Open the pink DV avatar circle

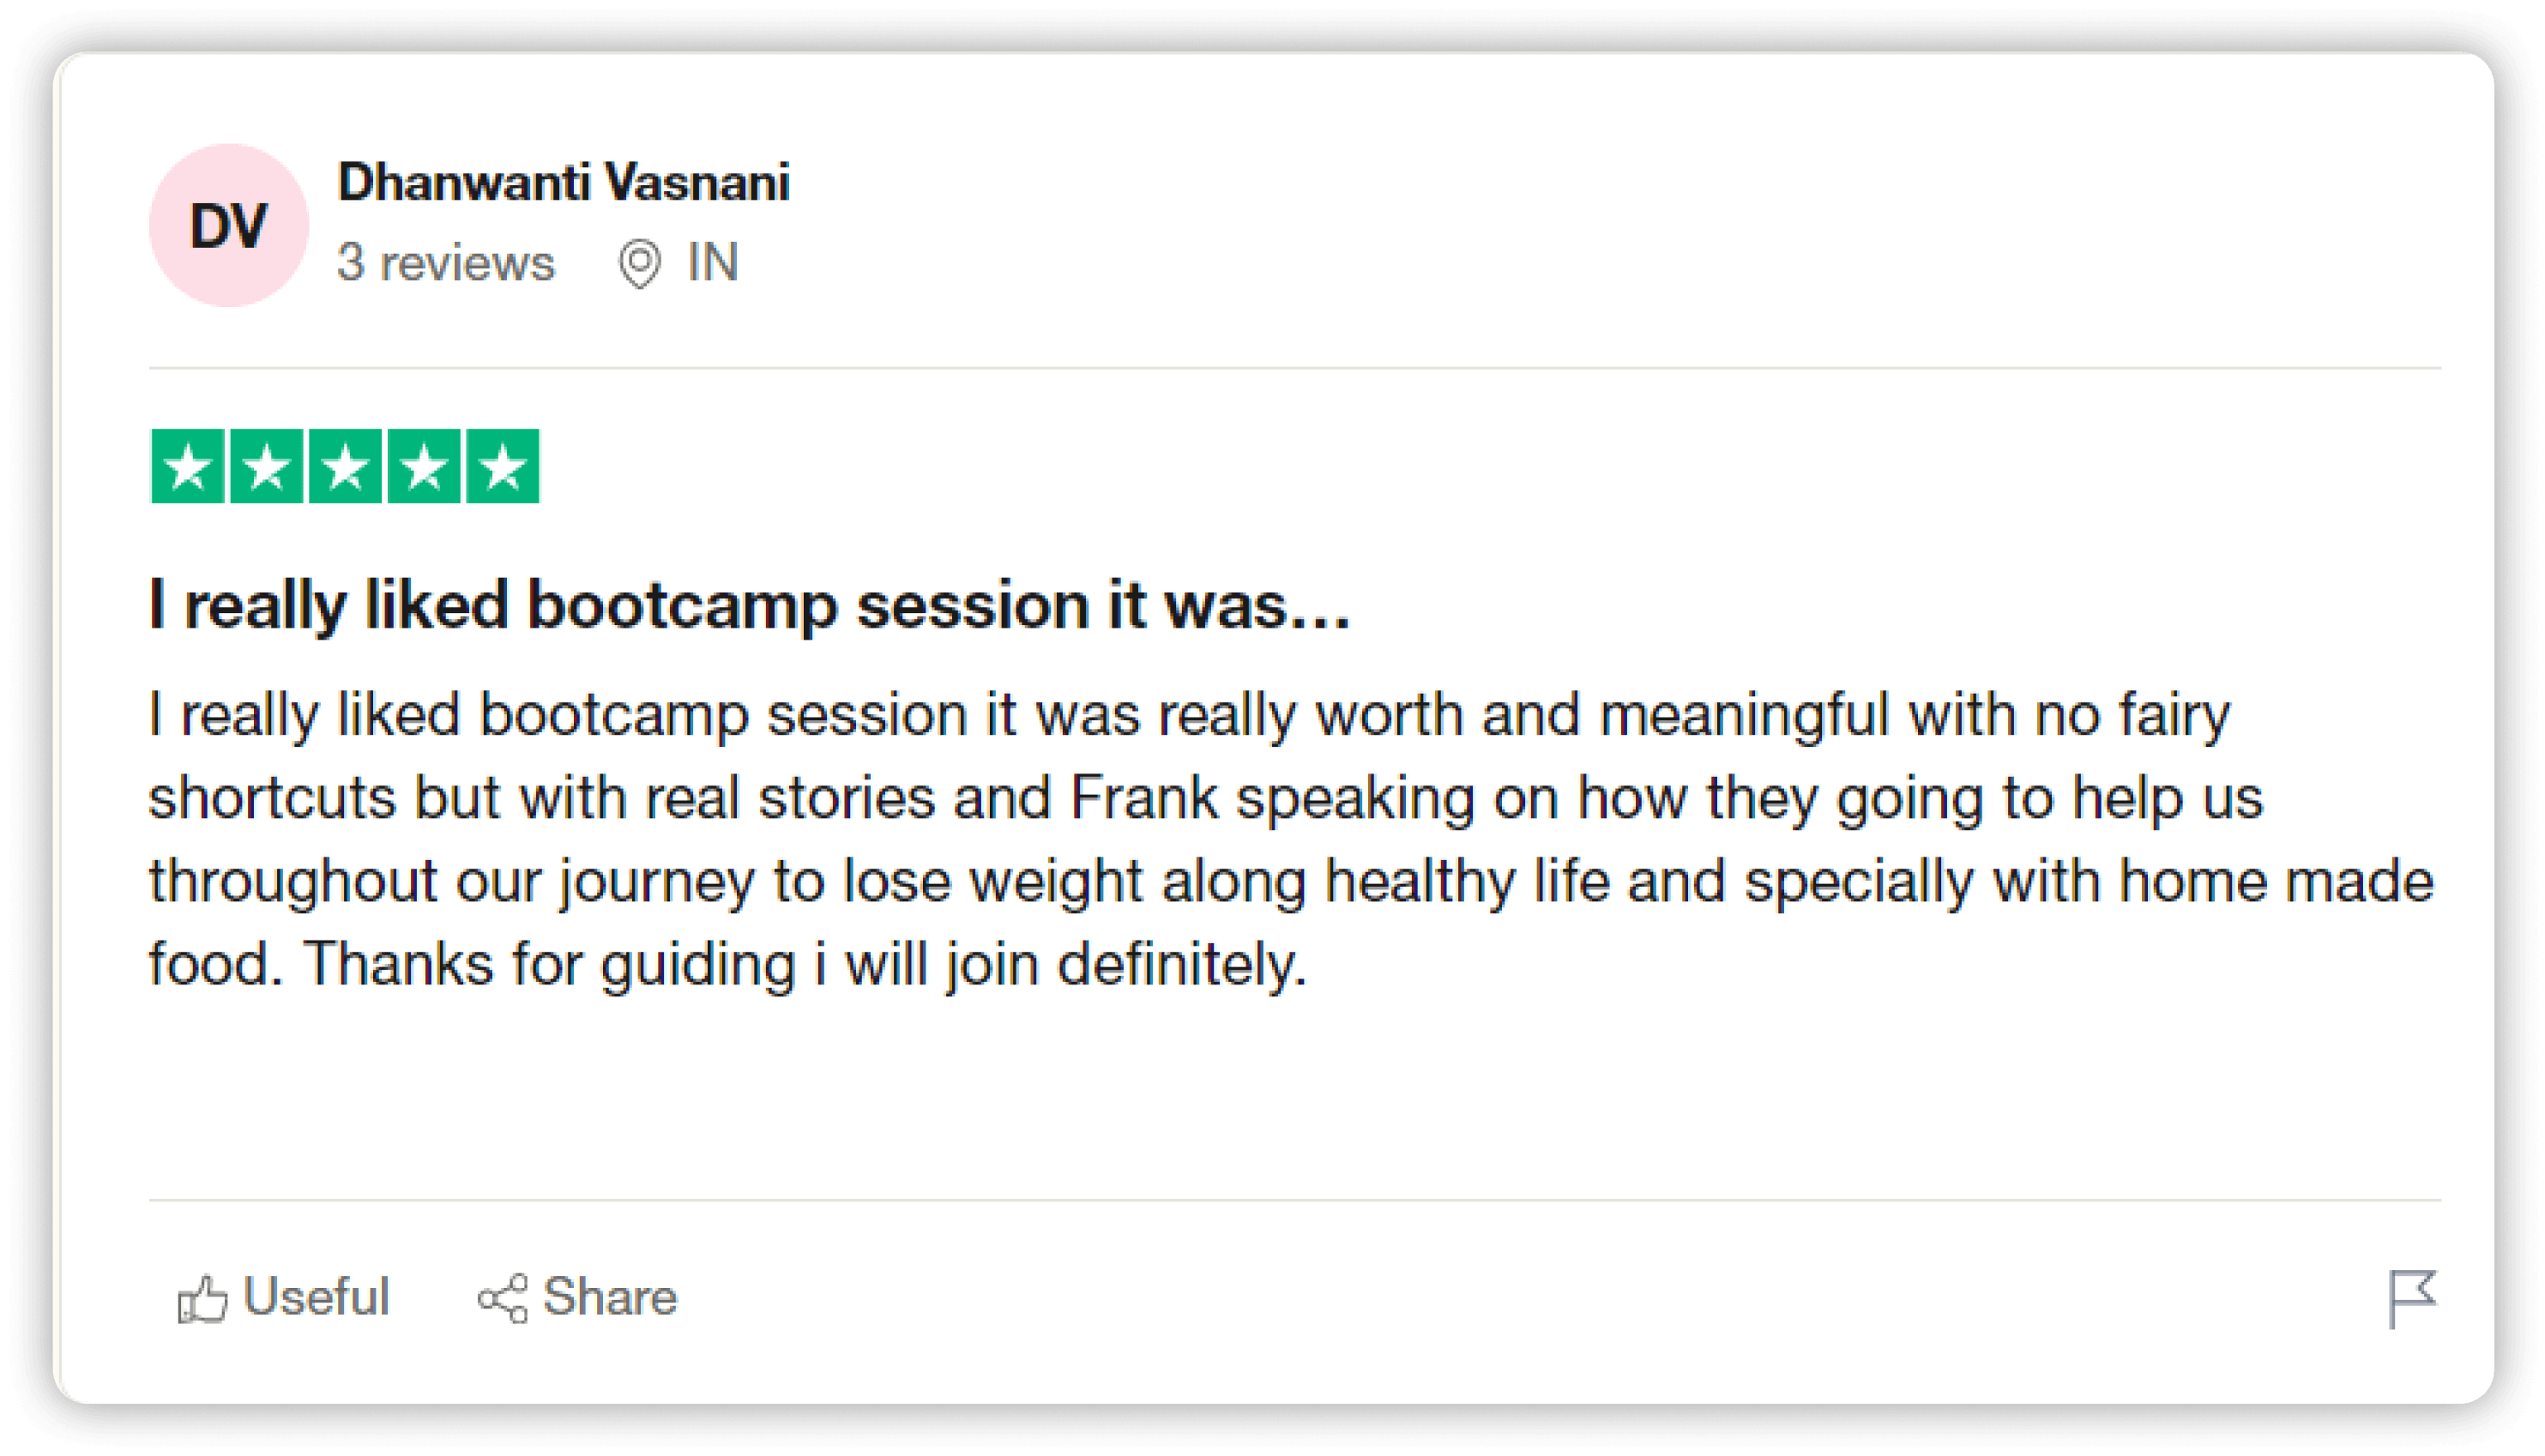229,226
